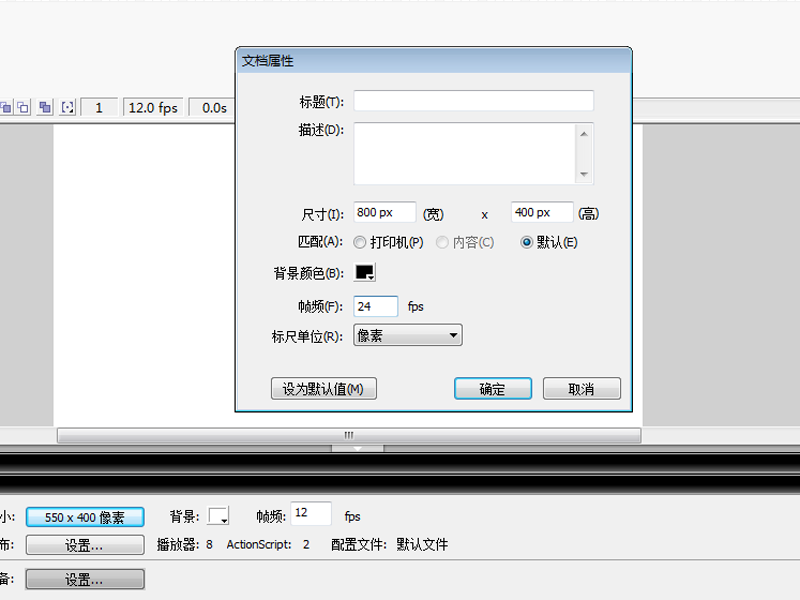Open the 背景 white swatch in Properties panel

click(218, 516)
